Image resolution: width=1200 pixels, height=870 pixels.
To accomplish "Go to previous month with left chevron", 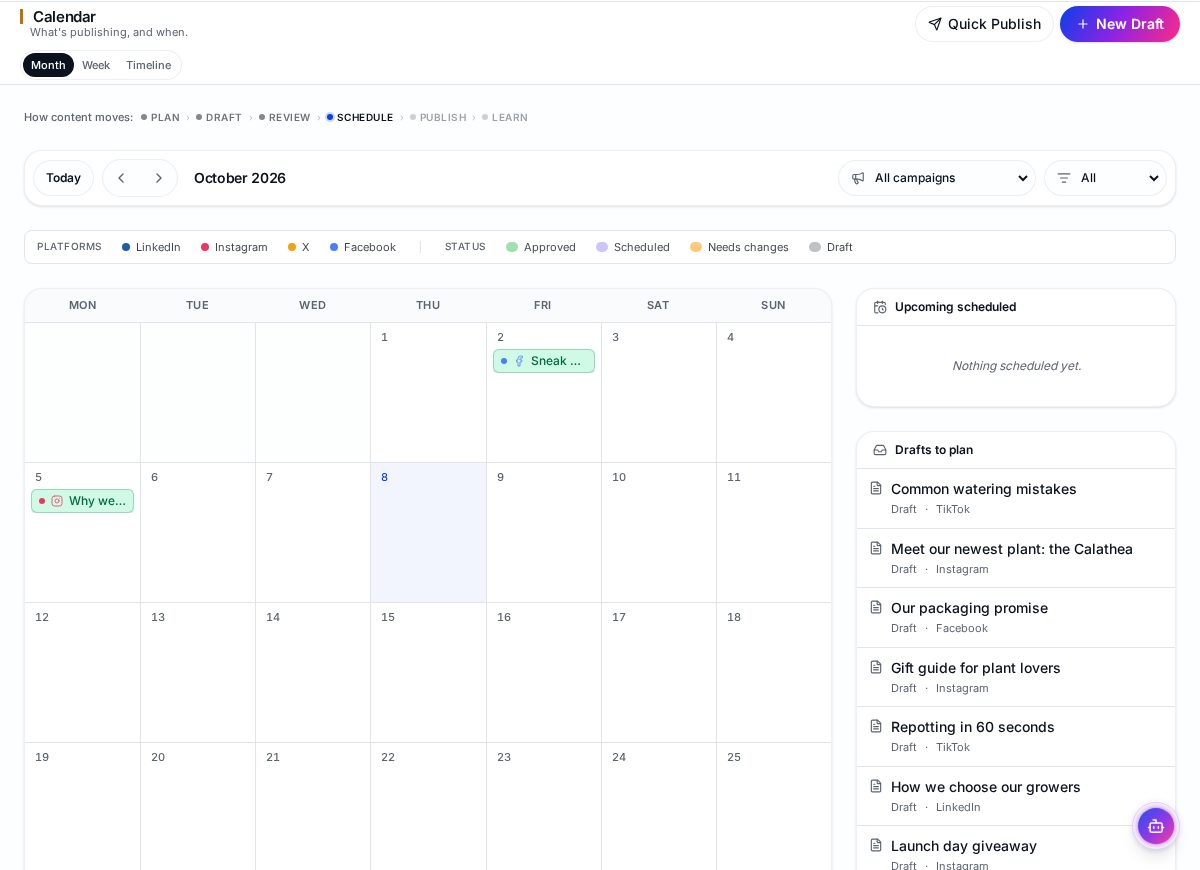I will pos(122,178).
